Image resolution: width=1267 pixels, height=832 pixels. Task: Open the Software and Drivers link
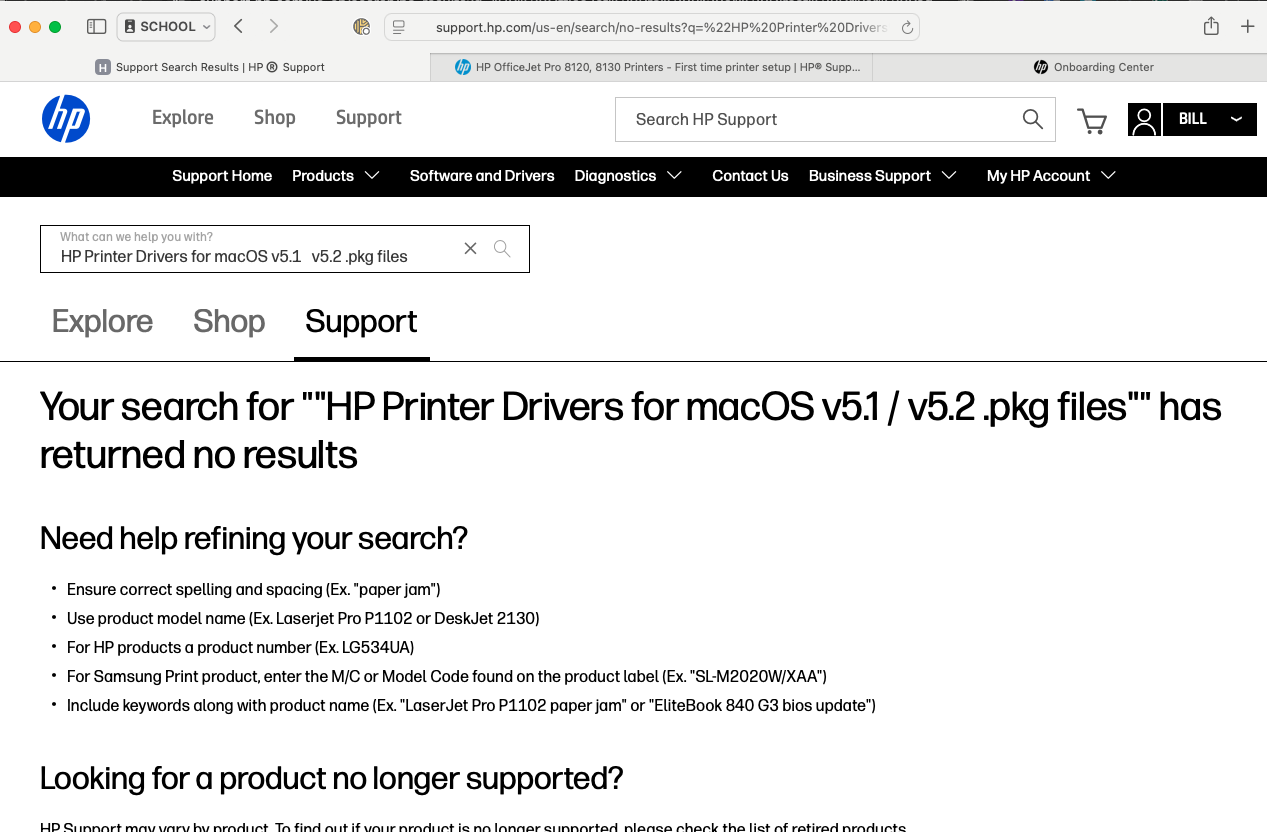(482, 176)
